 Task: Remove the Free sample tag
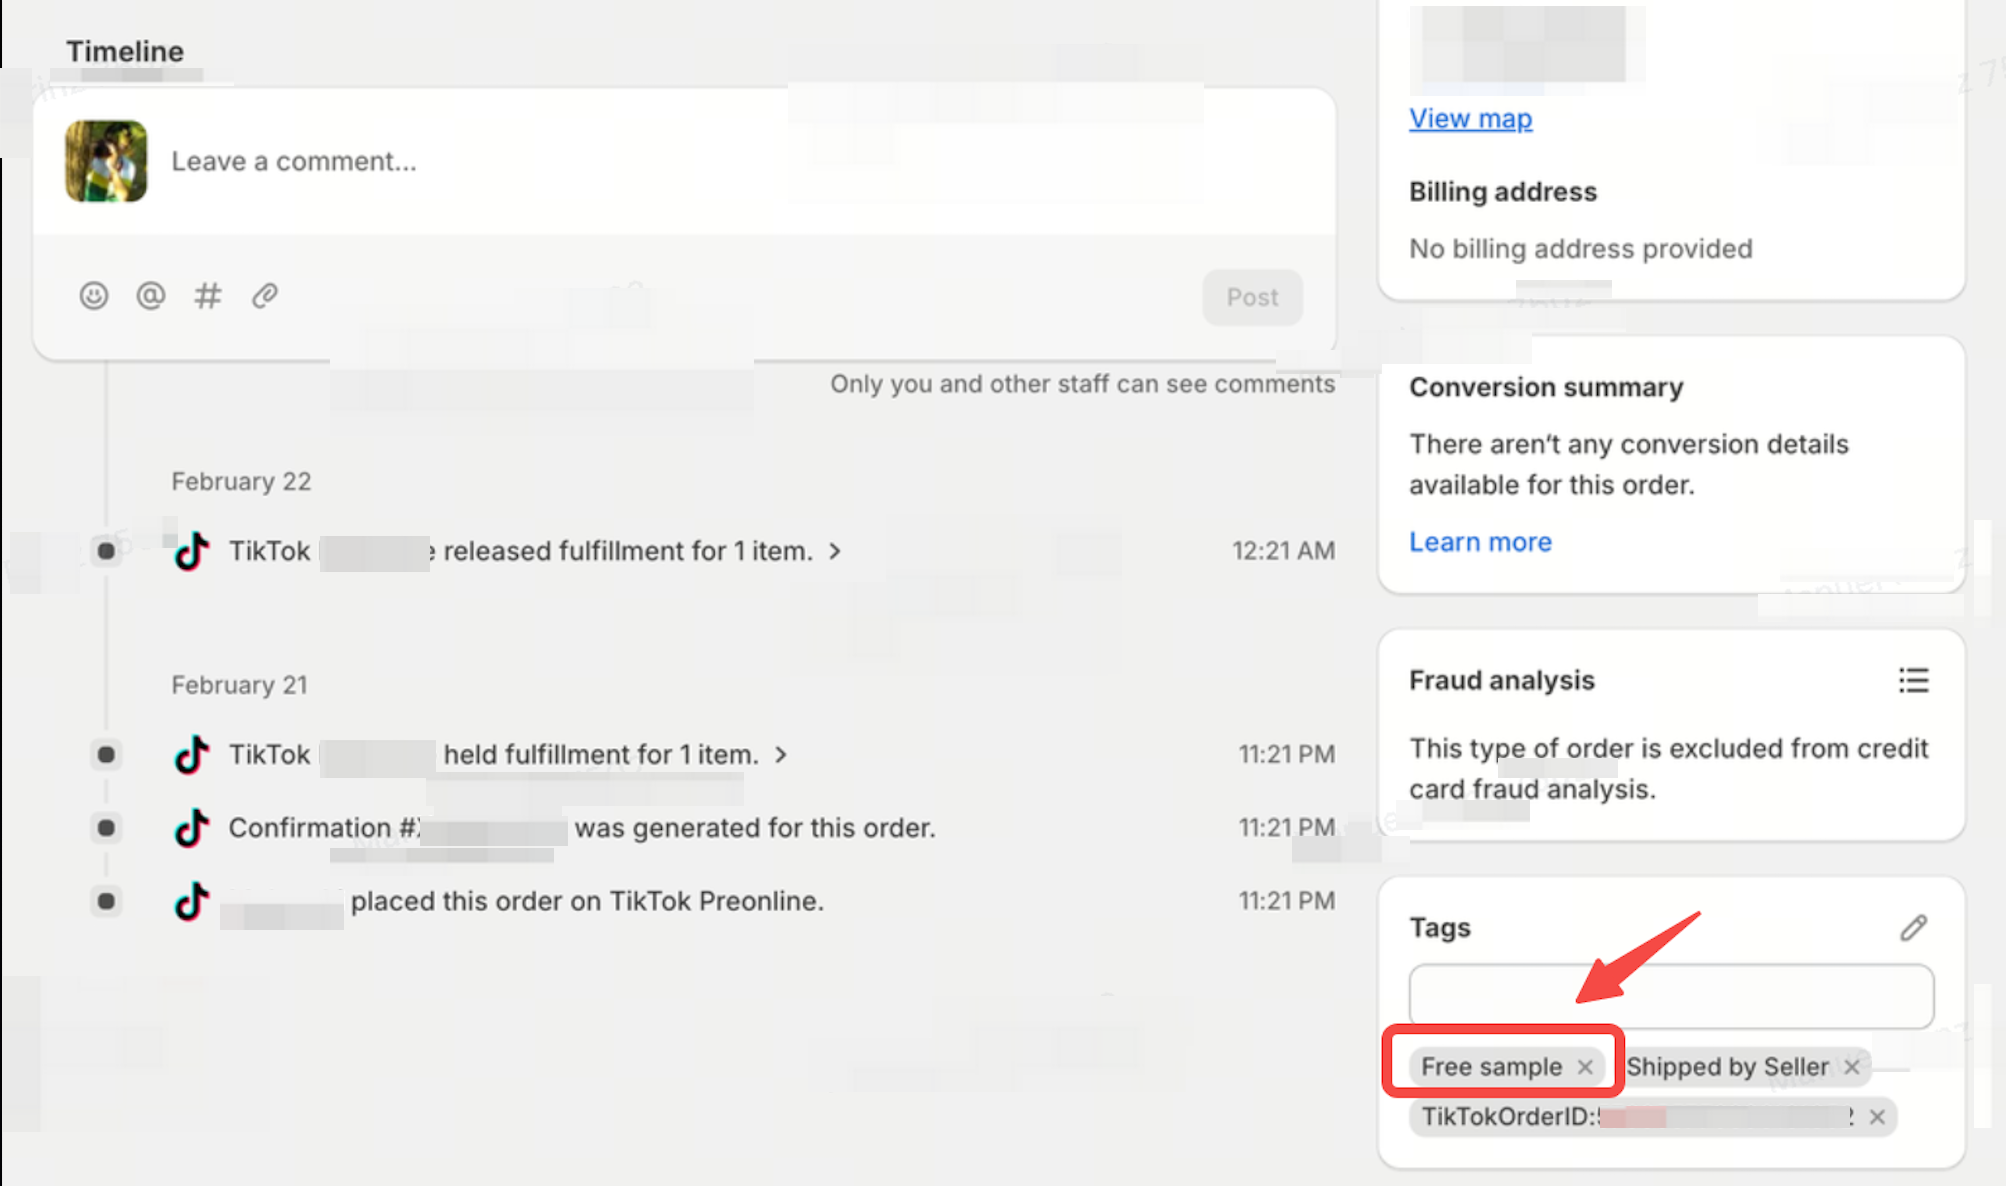click(1585, 1067)
